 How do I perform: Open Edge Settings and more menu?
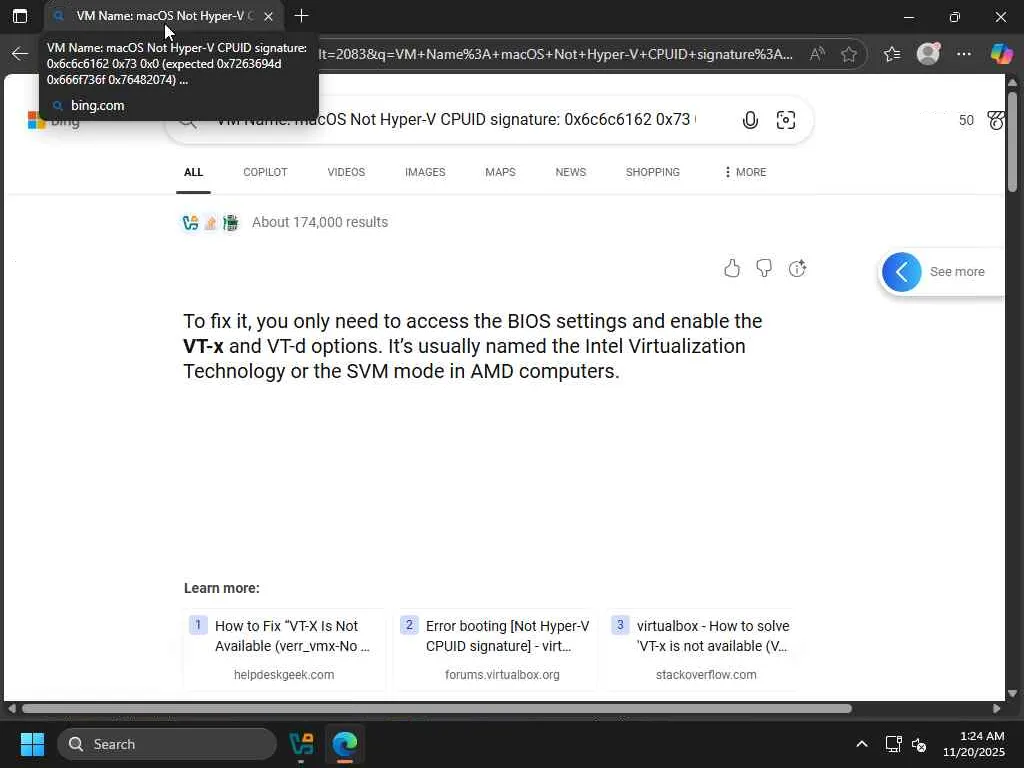click(964, 54)
